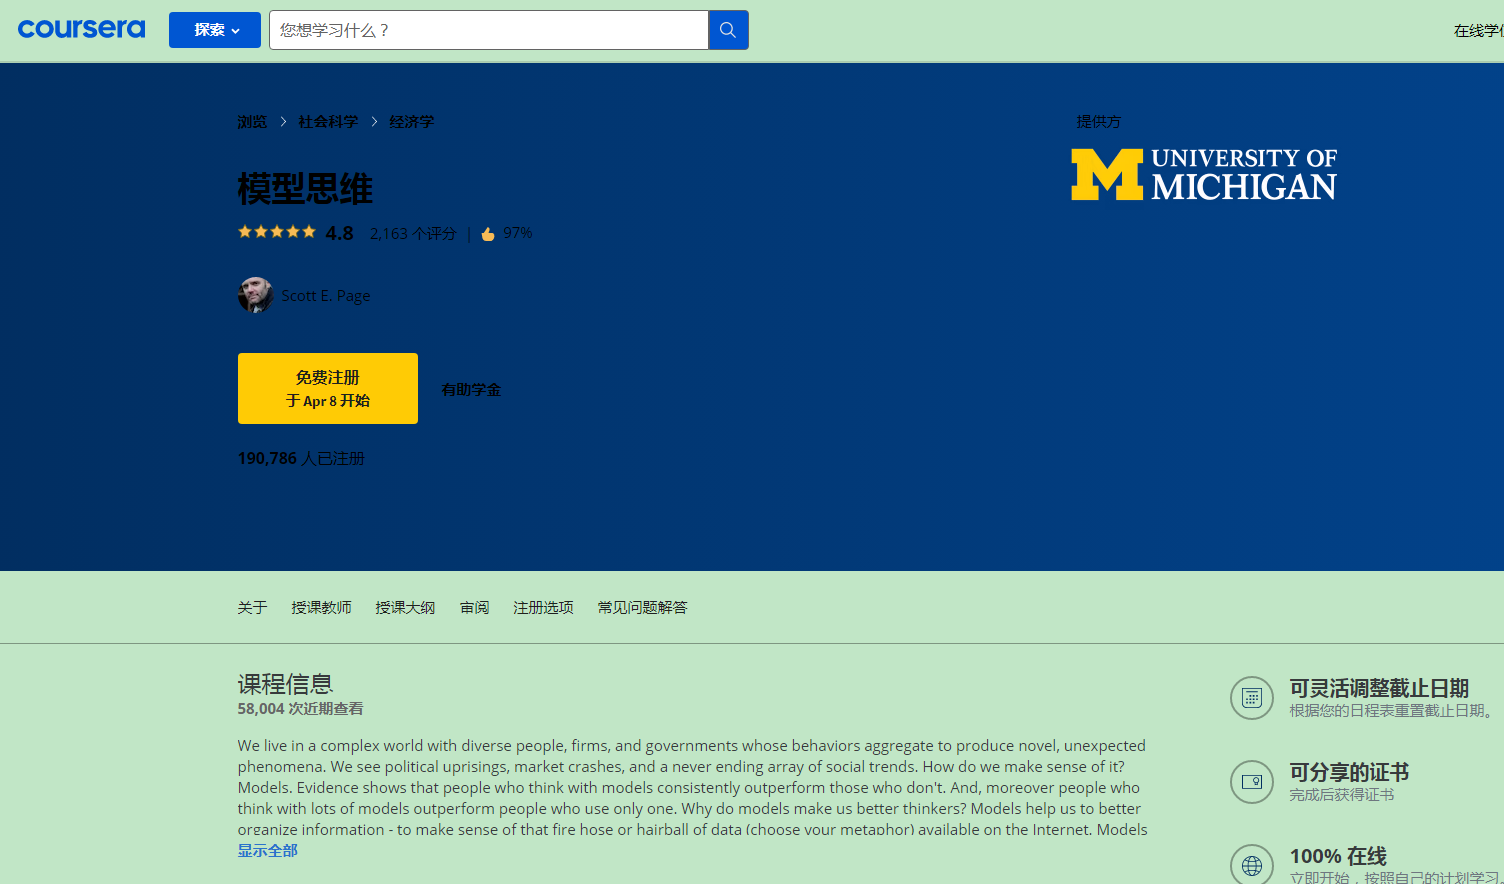
Task: Click the 可灵活调整截止日期 heading
Action: click(x=1379, y=689)
